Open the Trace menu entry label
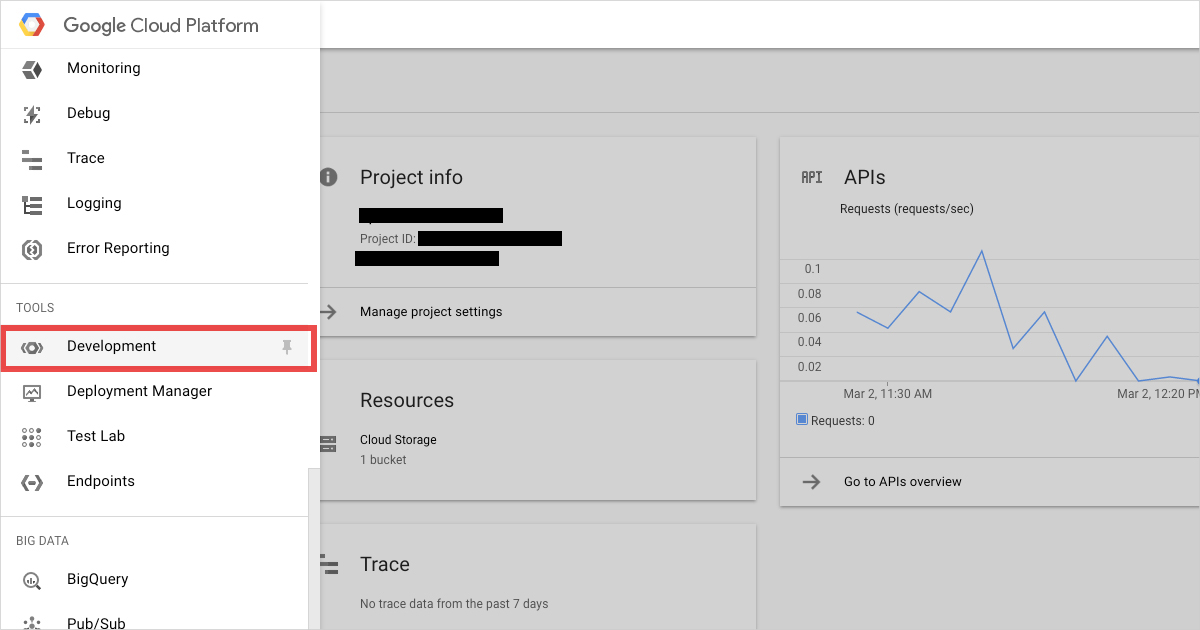 [x=86, y=159]
